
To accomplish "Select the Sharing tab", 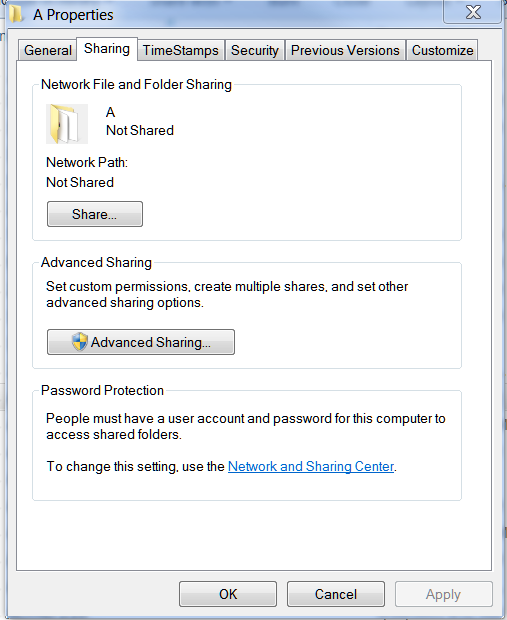I will pyautogui.click(x=107, y=49).
